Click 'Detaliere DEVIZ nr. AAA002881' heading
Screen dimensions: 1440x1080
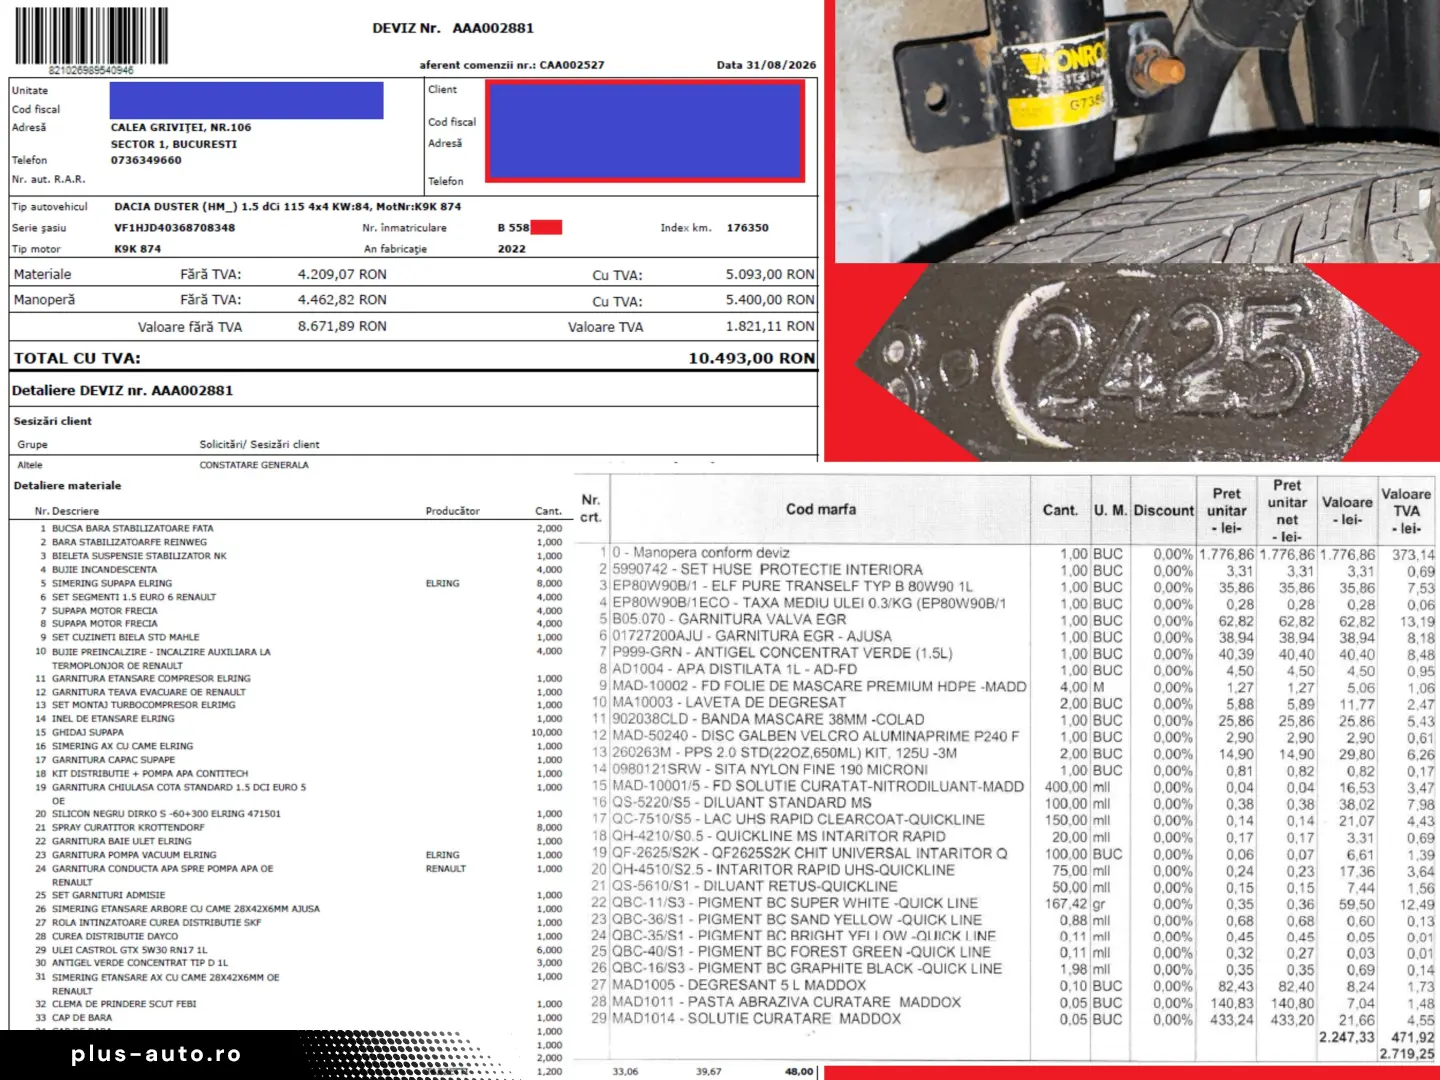pos(122,391)
